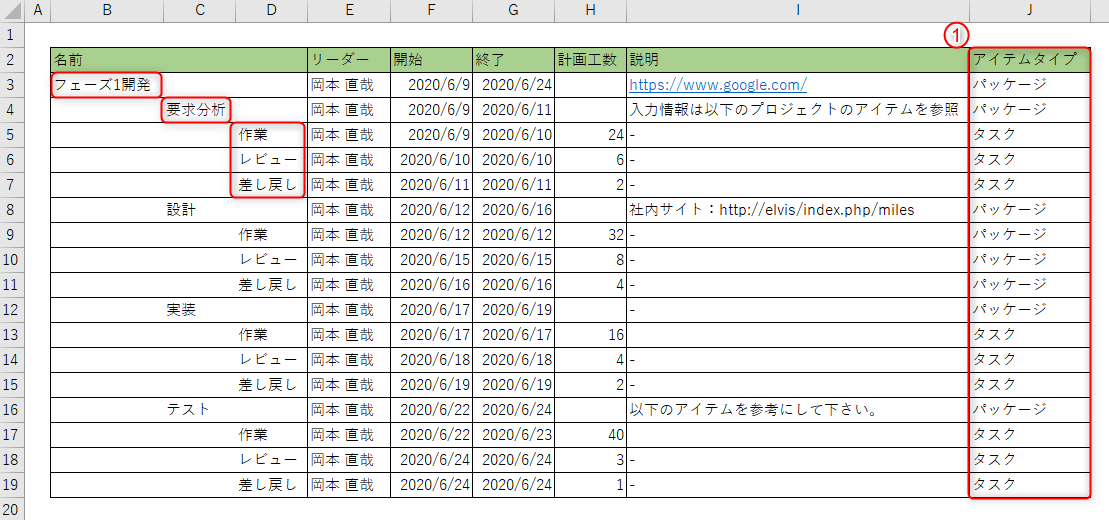Click the テスト cell
This screenshot has height=520, width=1109.
188,410
